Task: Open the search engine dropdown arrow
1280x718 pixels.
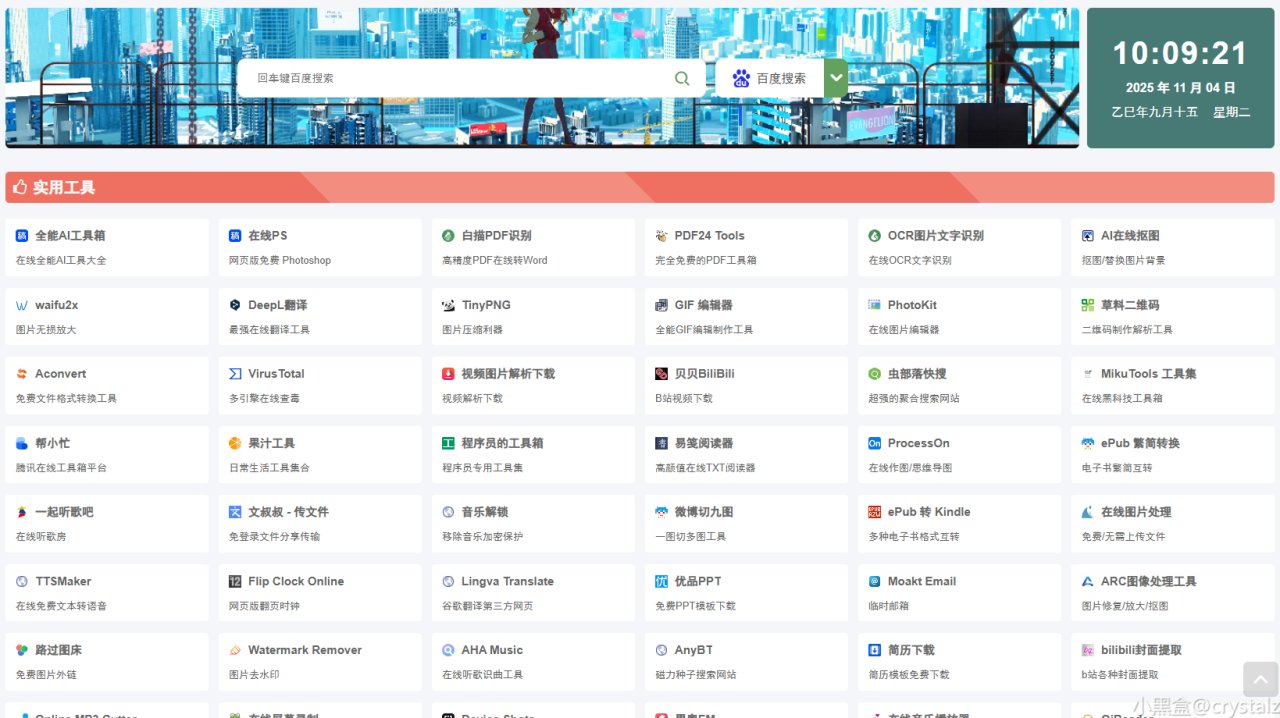Action: pyautogui.click(x=836, y=78)
